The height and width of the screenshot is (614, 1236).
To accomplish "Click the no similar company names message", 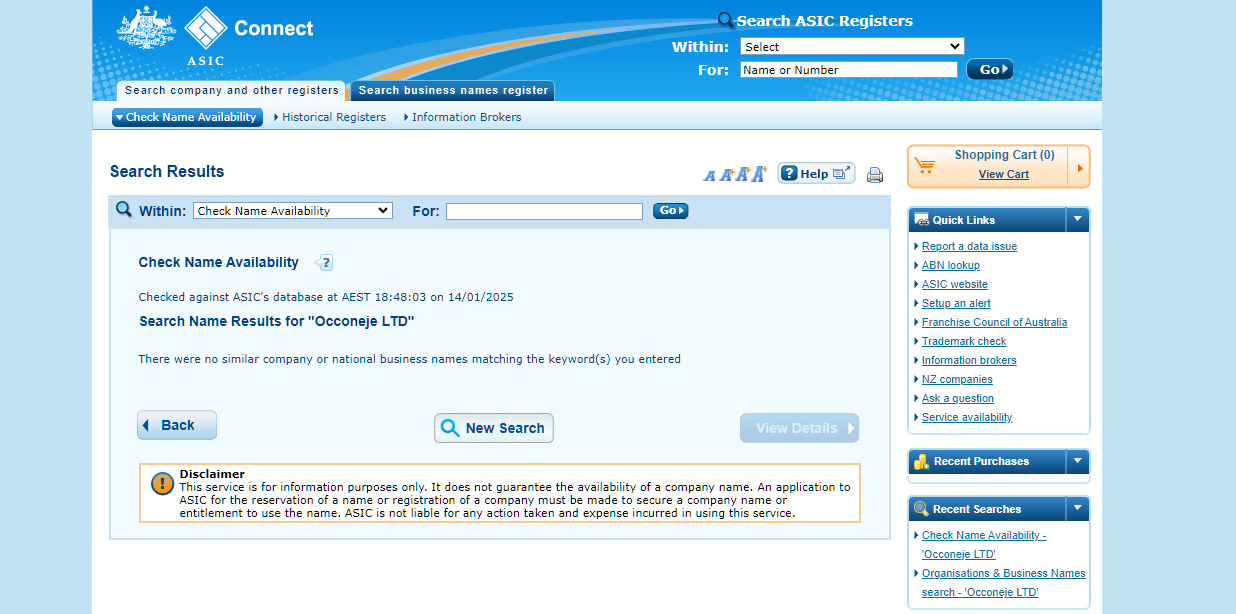I will click(409, 359).
